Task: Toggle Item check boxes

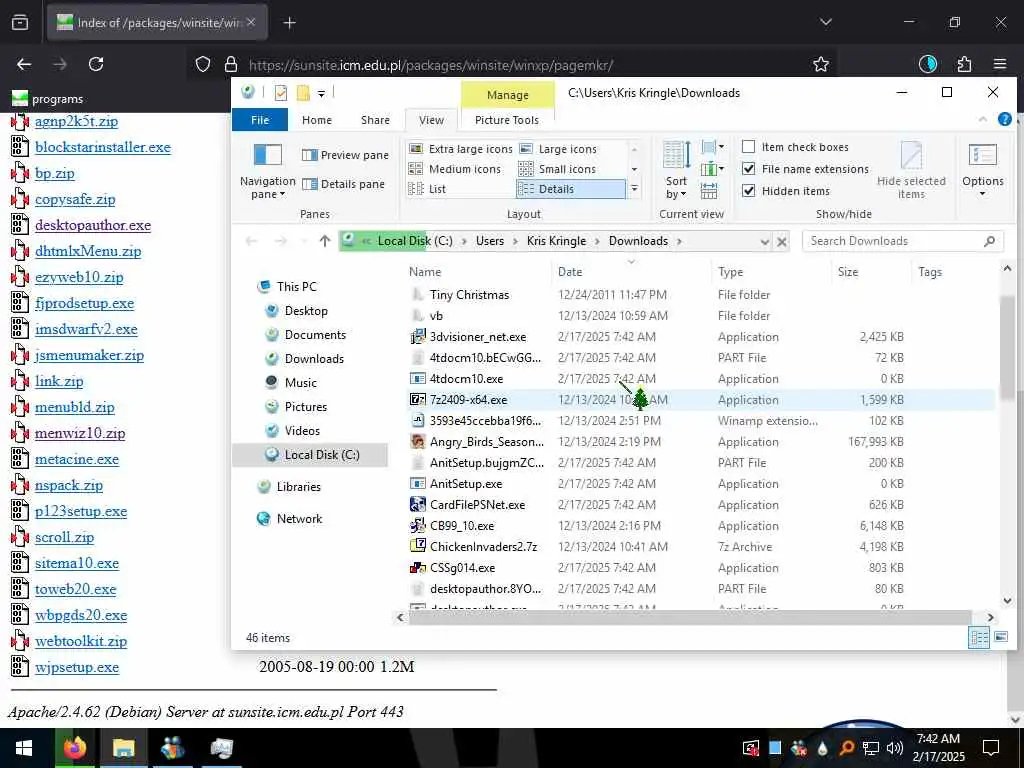Action: point(748,147)
